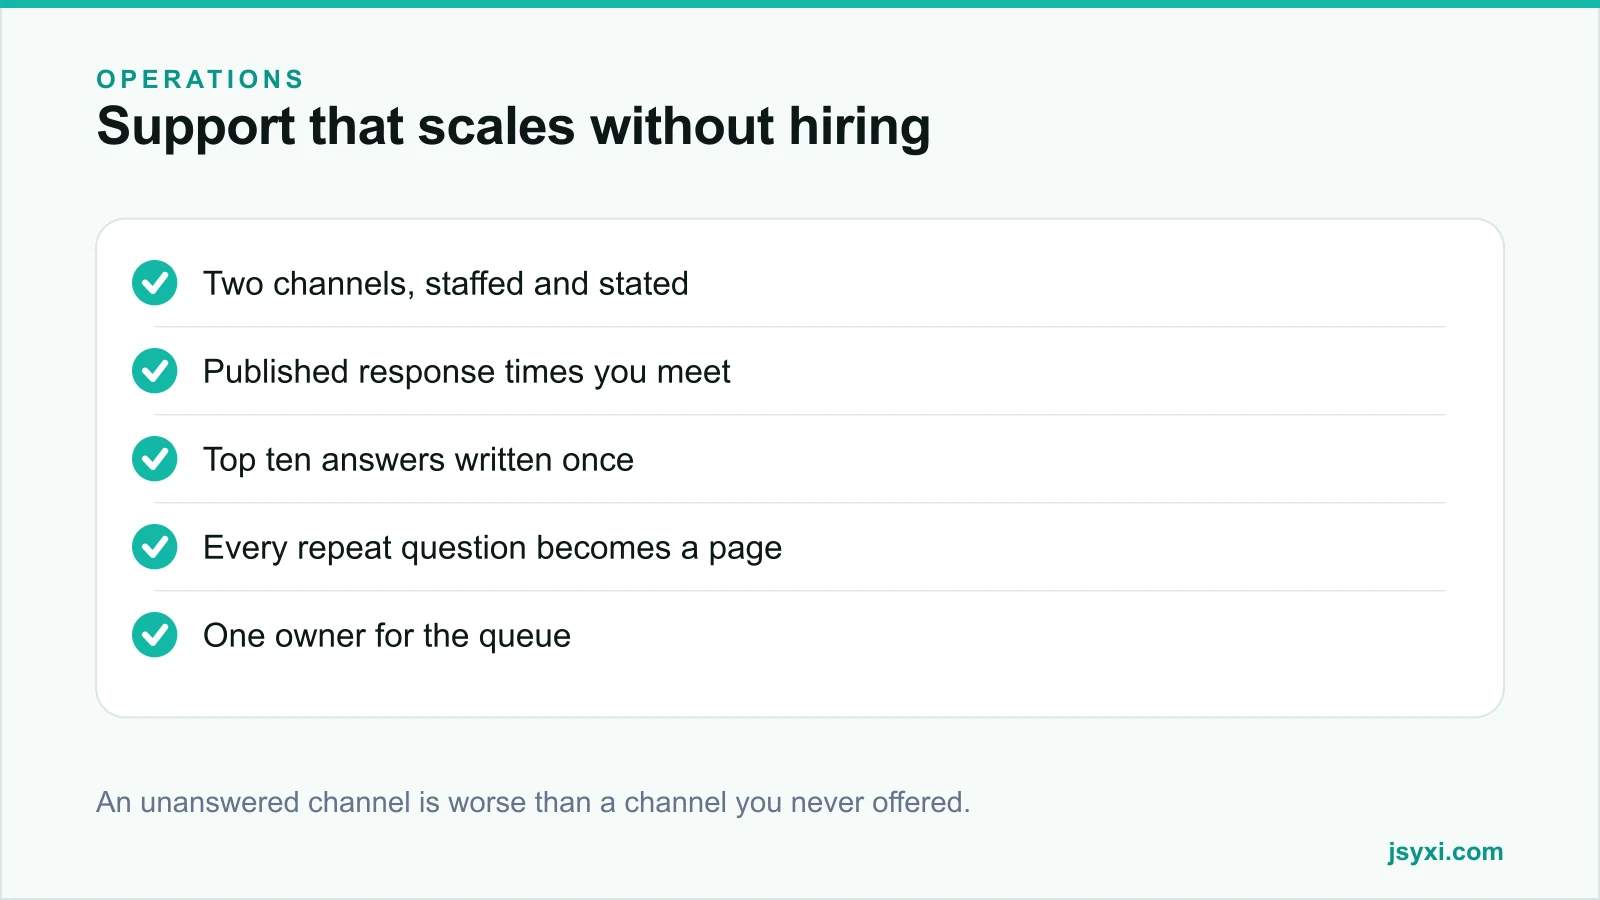Click the divider above One owner item

[800, 591]
